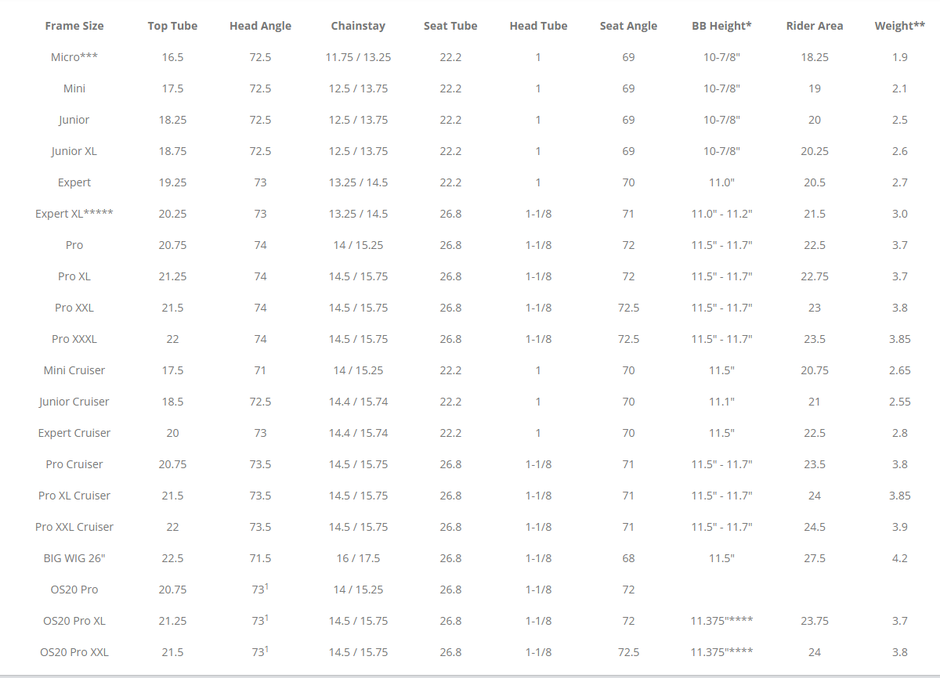
Task: Select the Head Tube column header
Action: click(538, 26)
